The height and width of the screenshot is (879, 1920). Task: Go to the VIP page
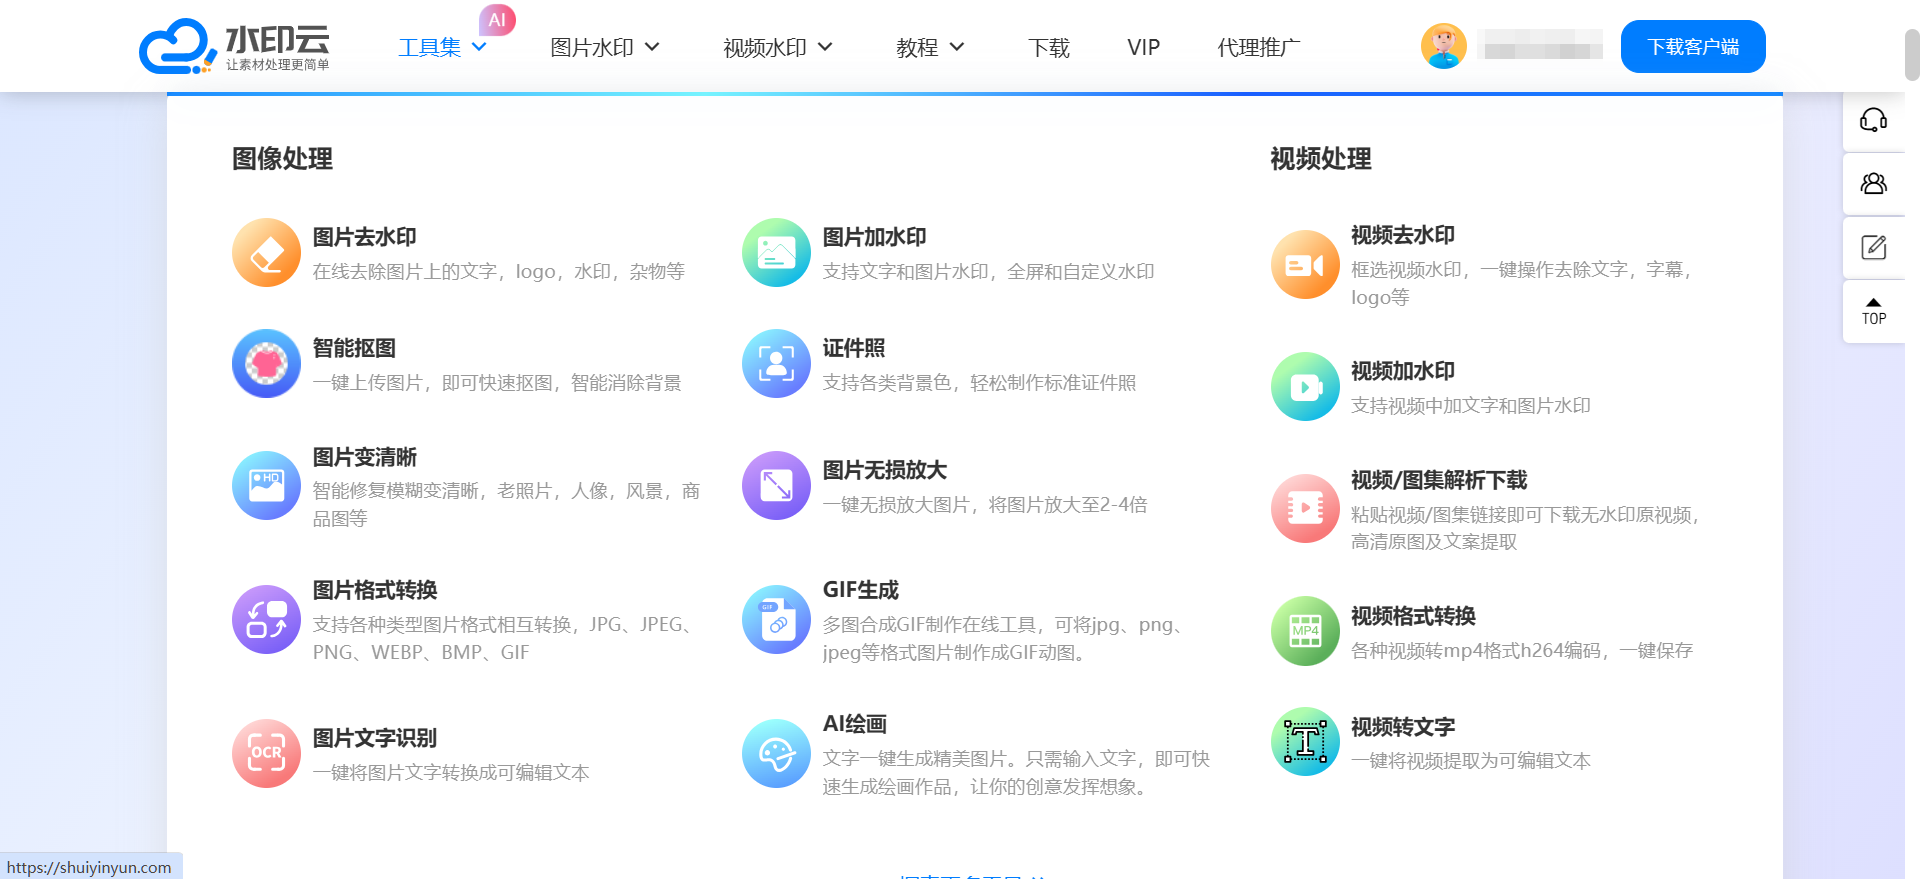point(1143,47)
